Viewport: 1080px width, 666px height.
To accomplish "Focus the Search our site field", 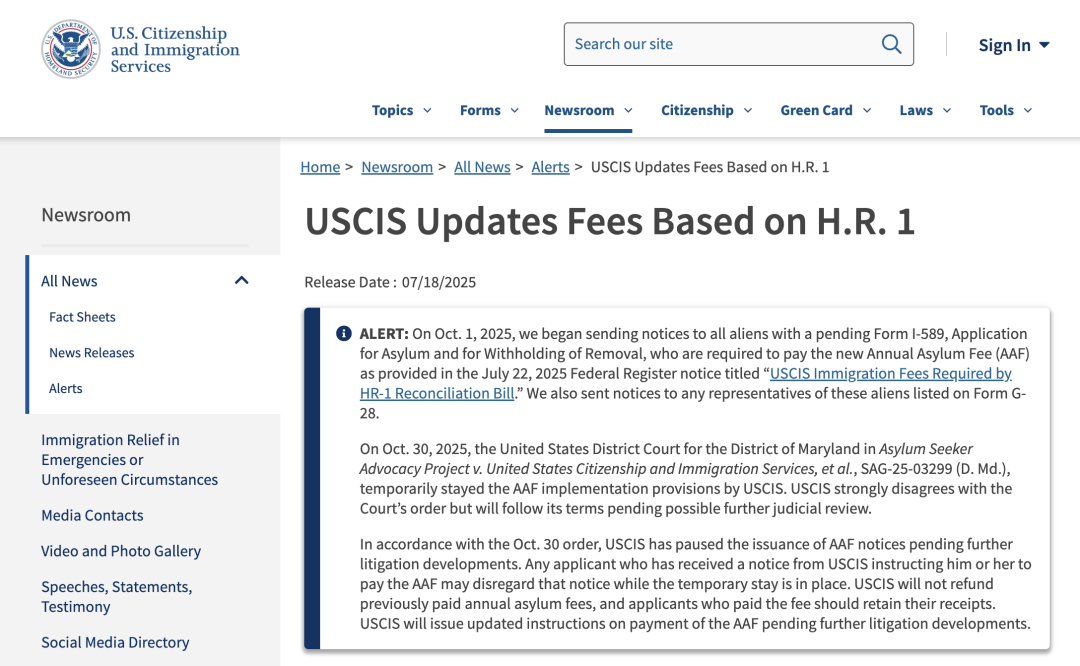I will coord(738,44).
